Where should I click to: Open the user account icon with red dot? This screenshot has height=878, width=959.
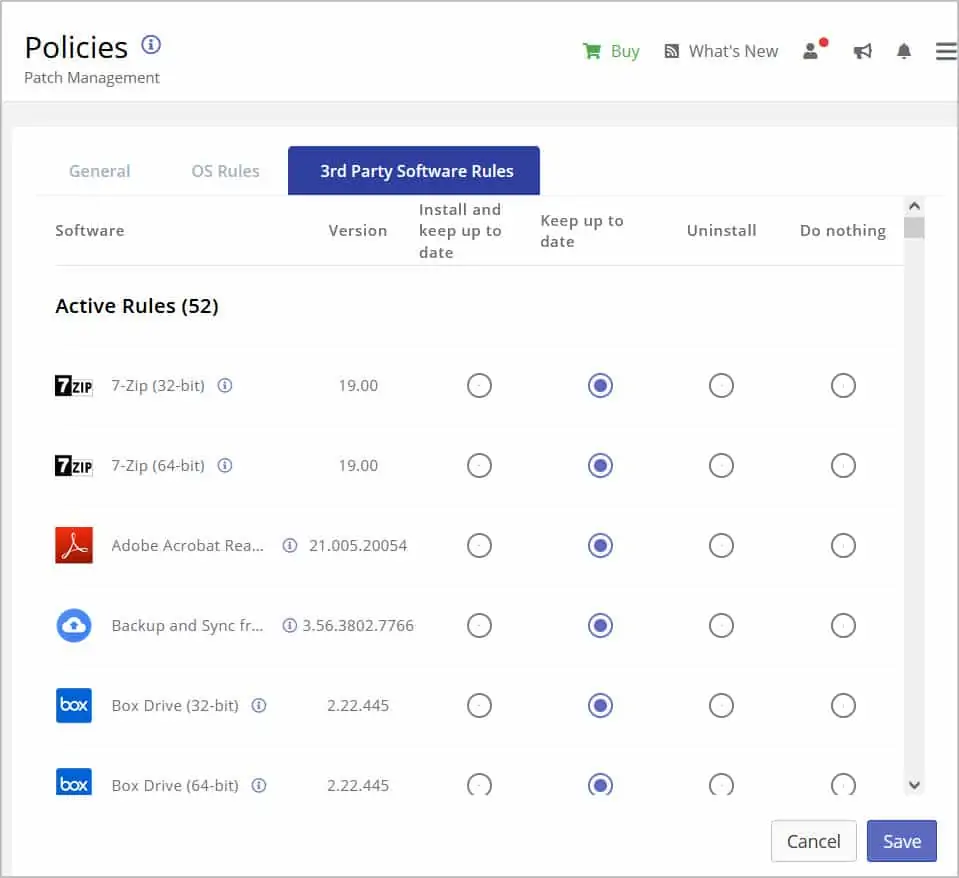tap(814, 50)
